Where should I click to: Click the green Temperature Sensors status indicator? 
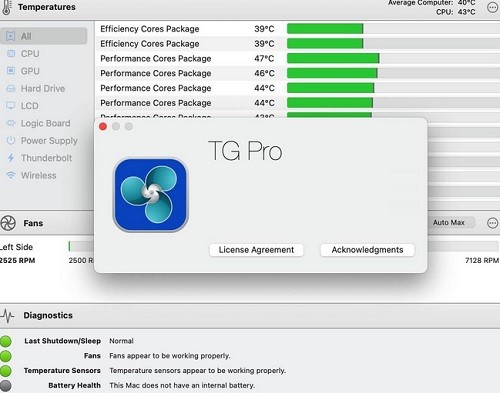tap(6, 370)
